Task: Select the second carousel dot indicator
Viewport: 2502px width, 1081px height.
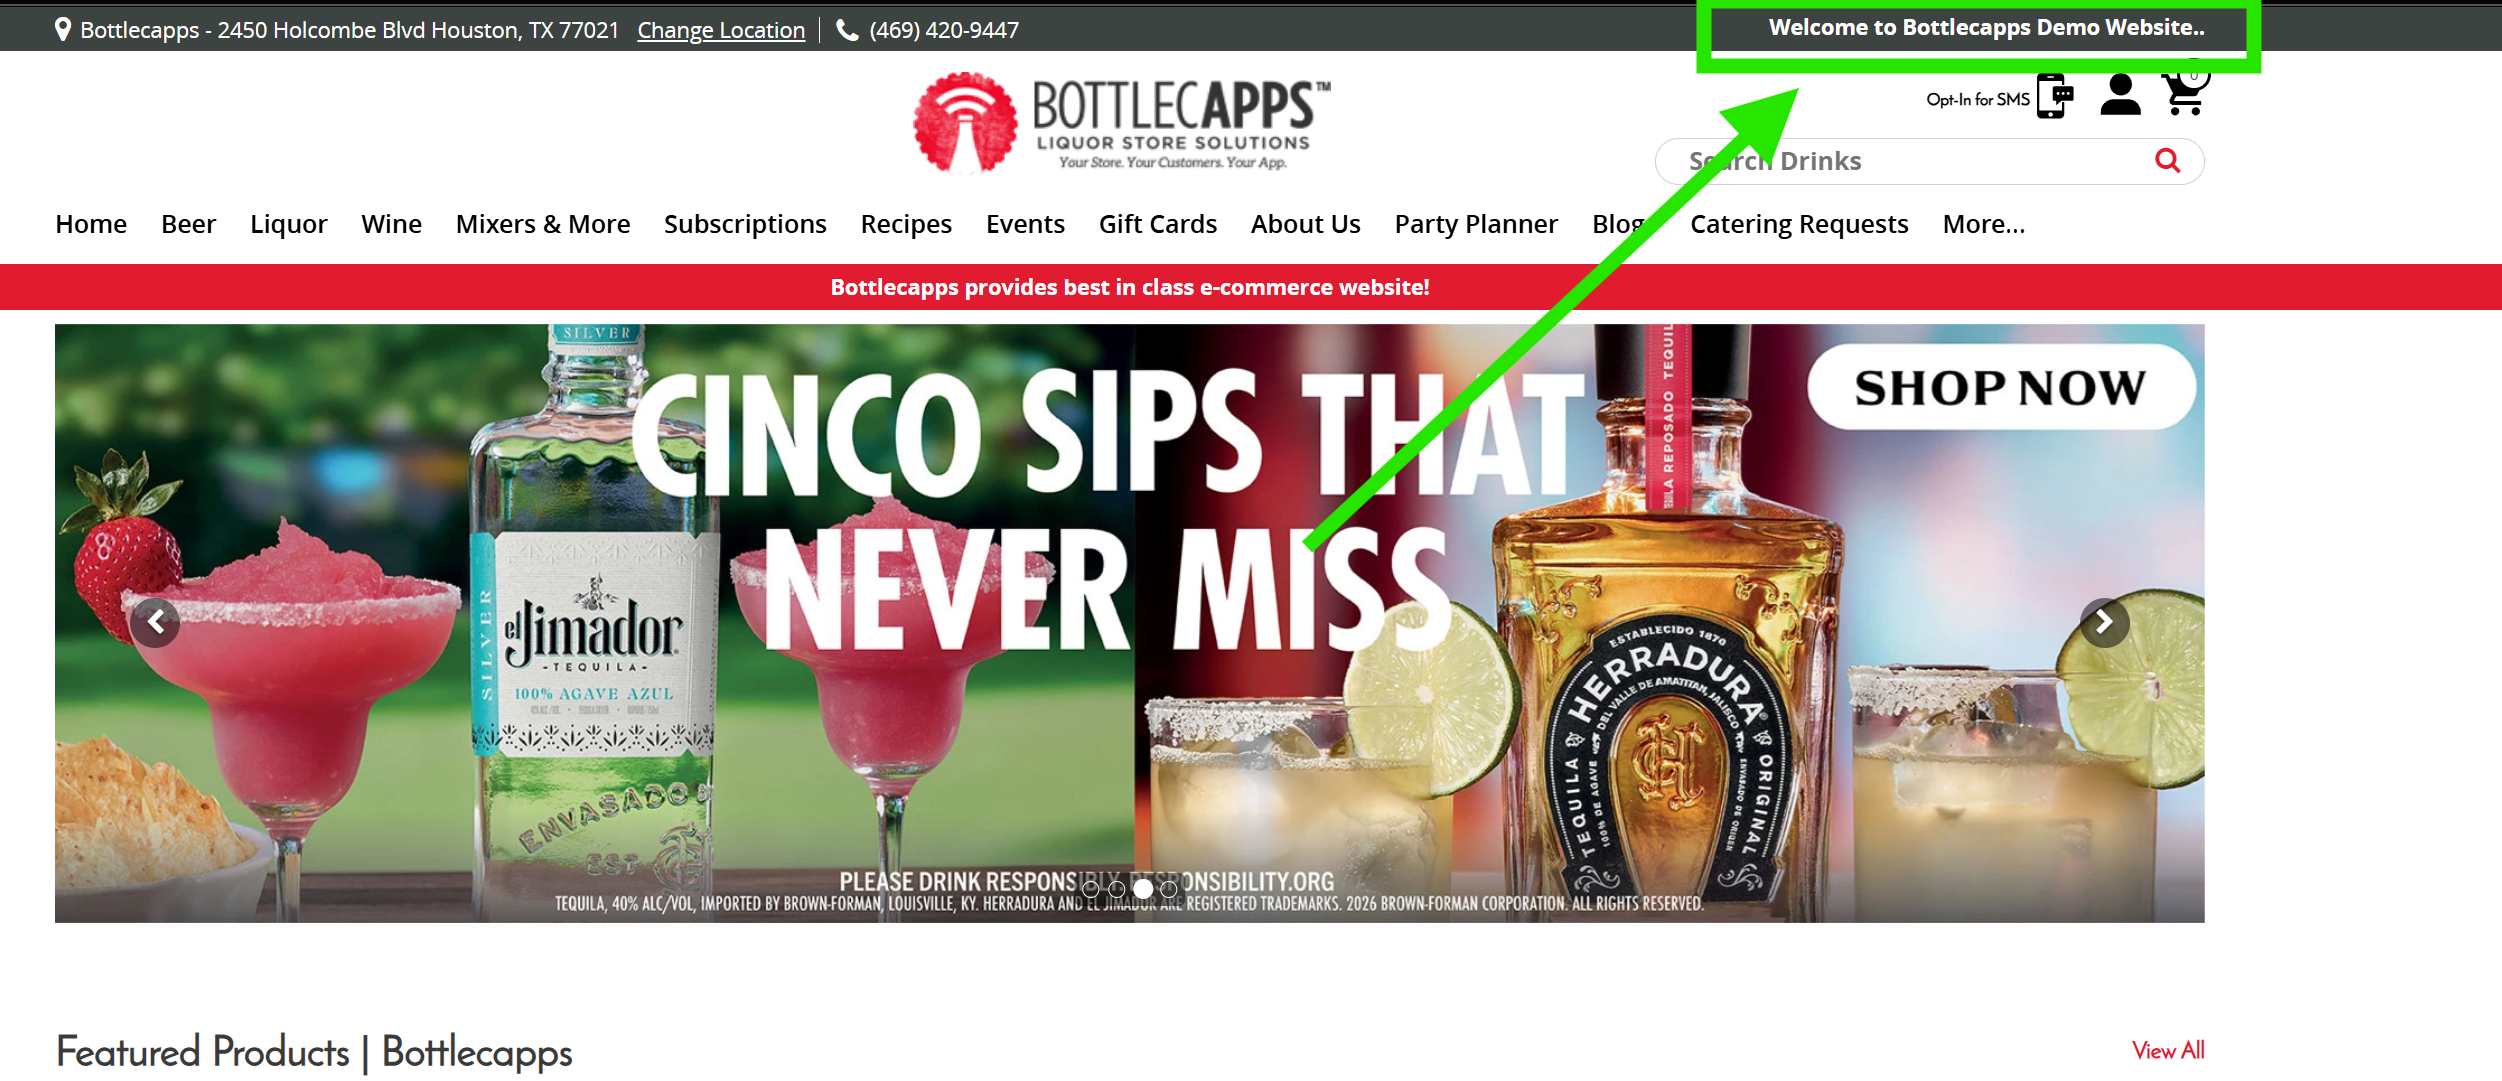Action: pos(1117,888)
